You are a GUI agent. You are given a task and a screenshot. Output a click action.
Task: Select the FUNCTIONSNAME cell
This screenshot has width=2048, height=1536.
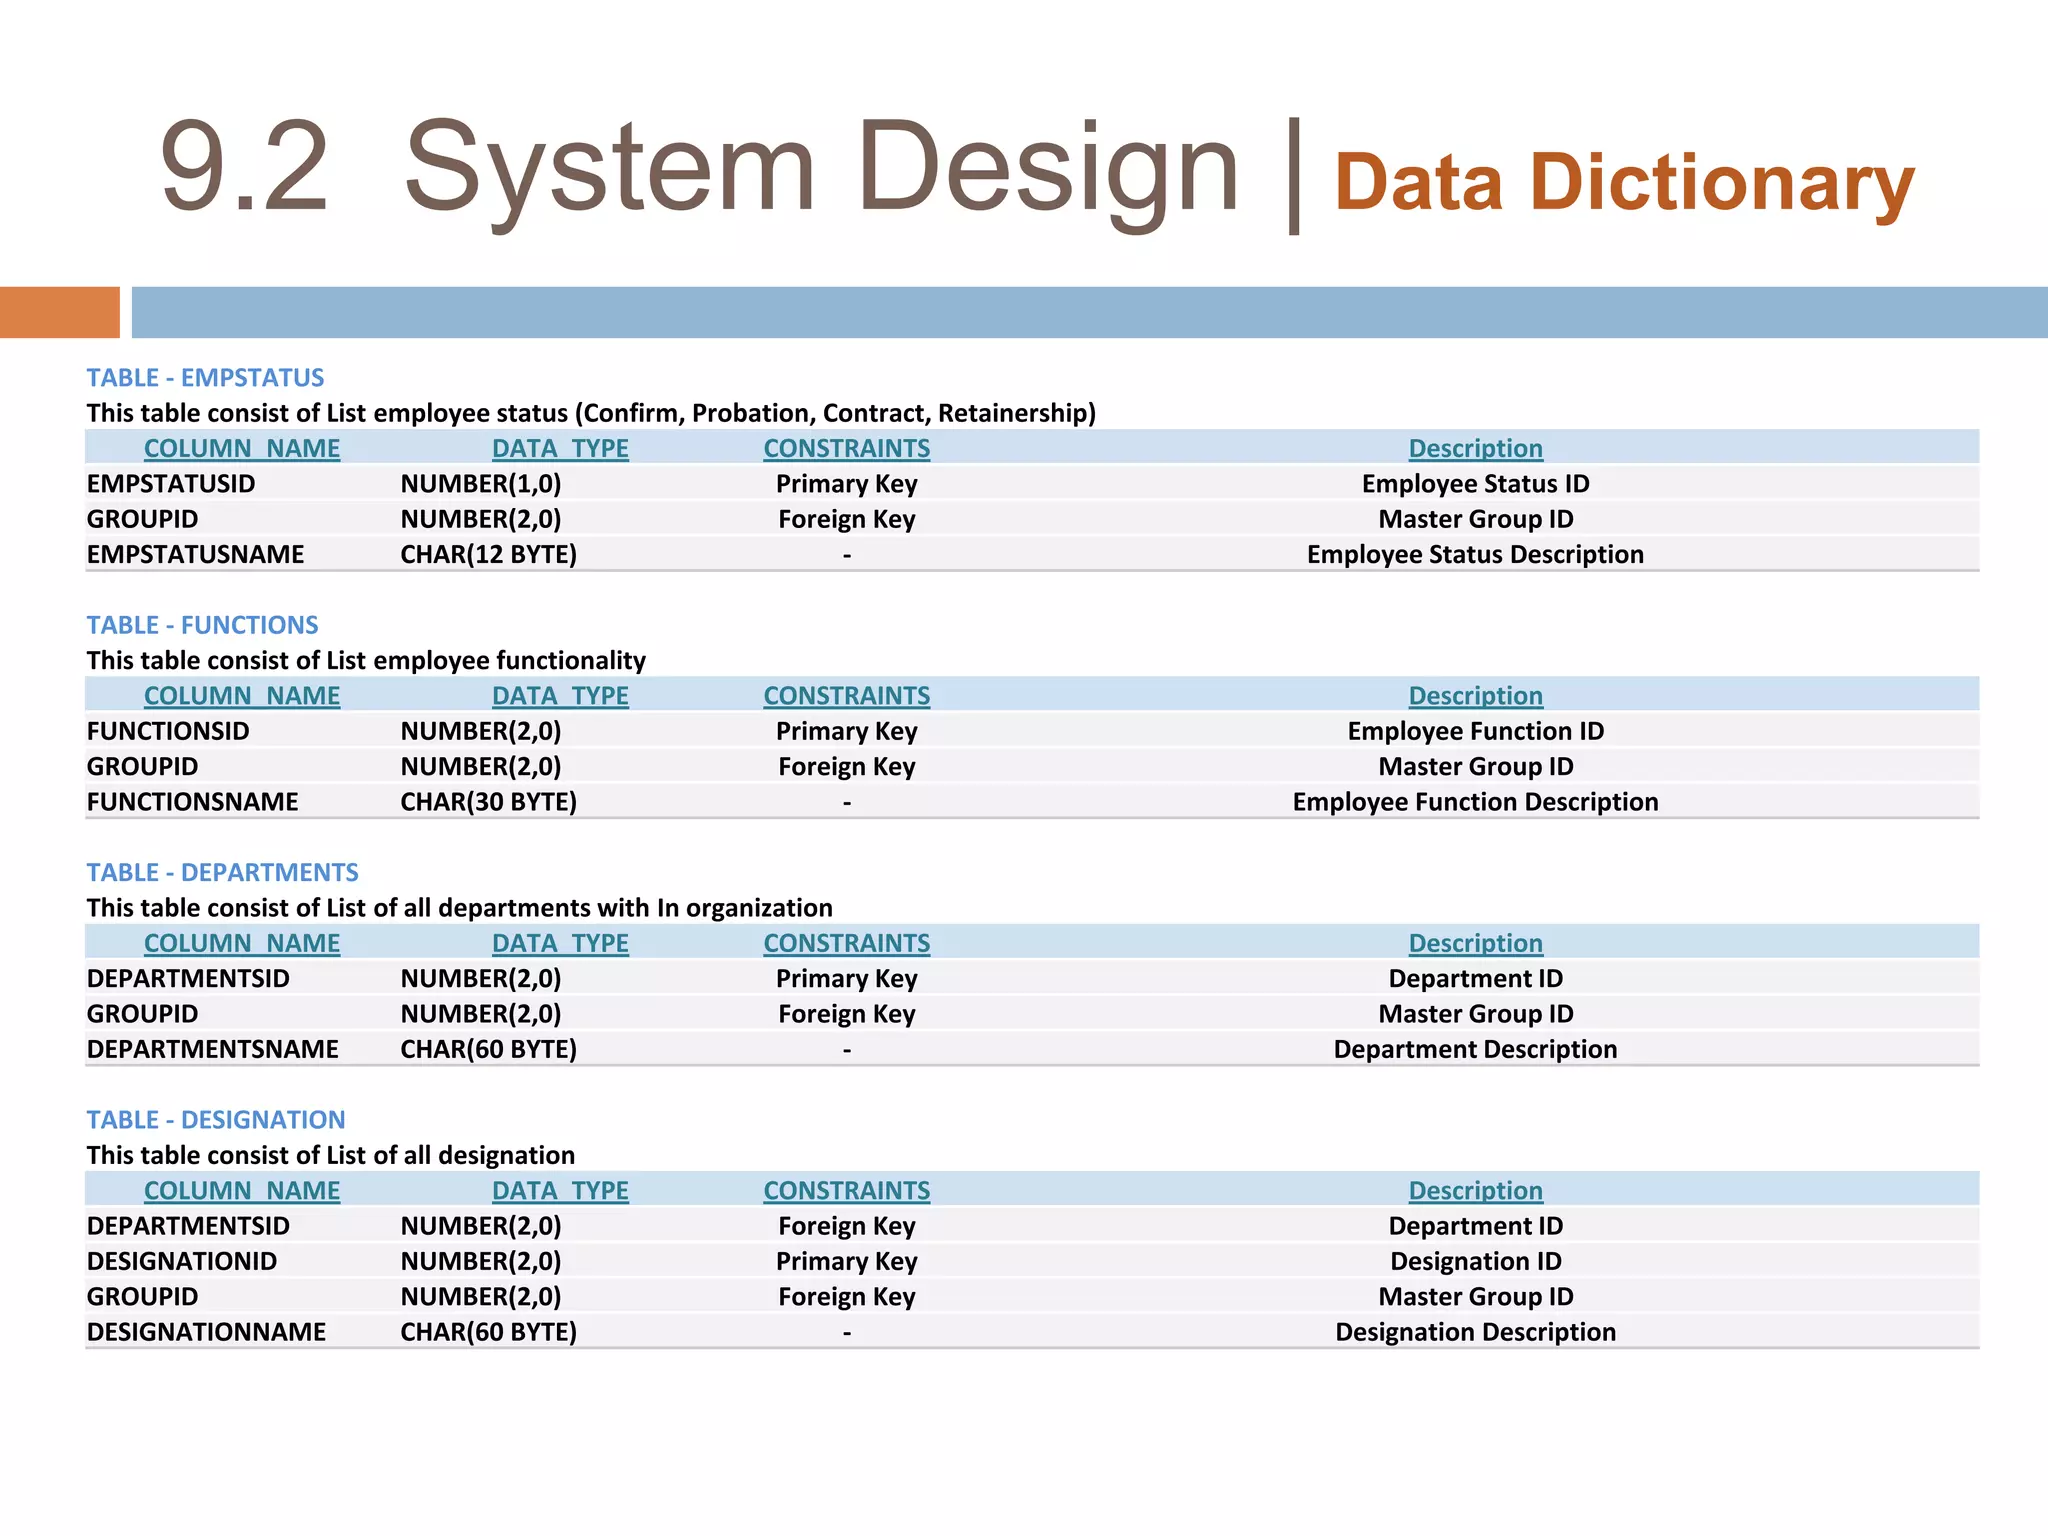(x=192, y=802)
